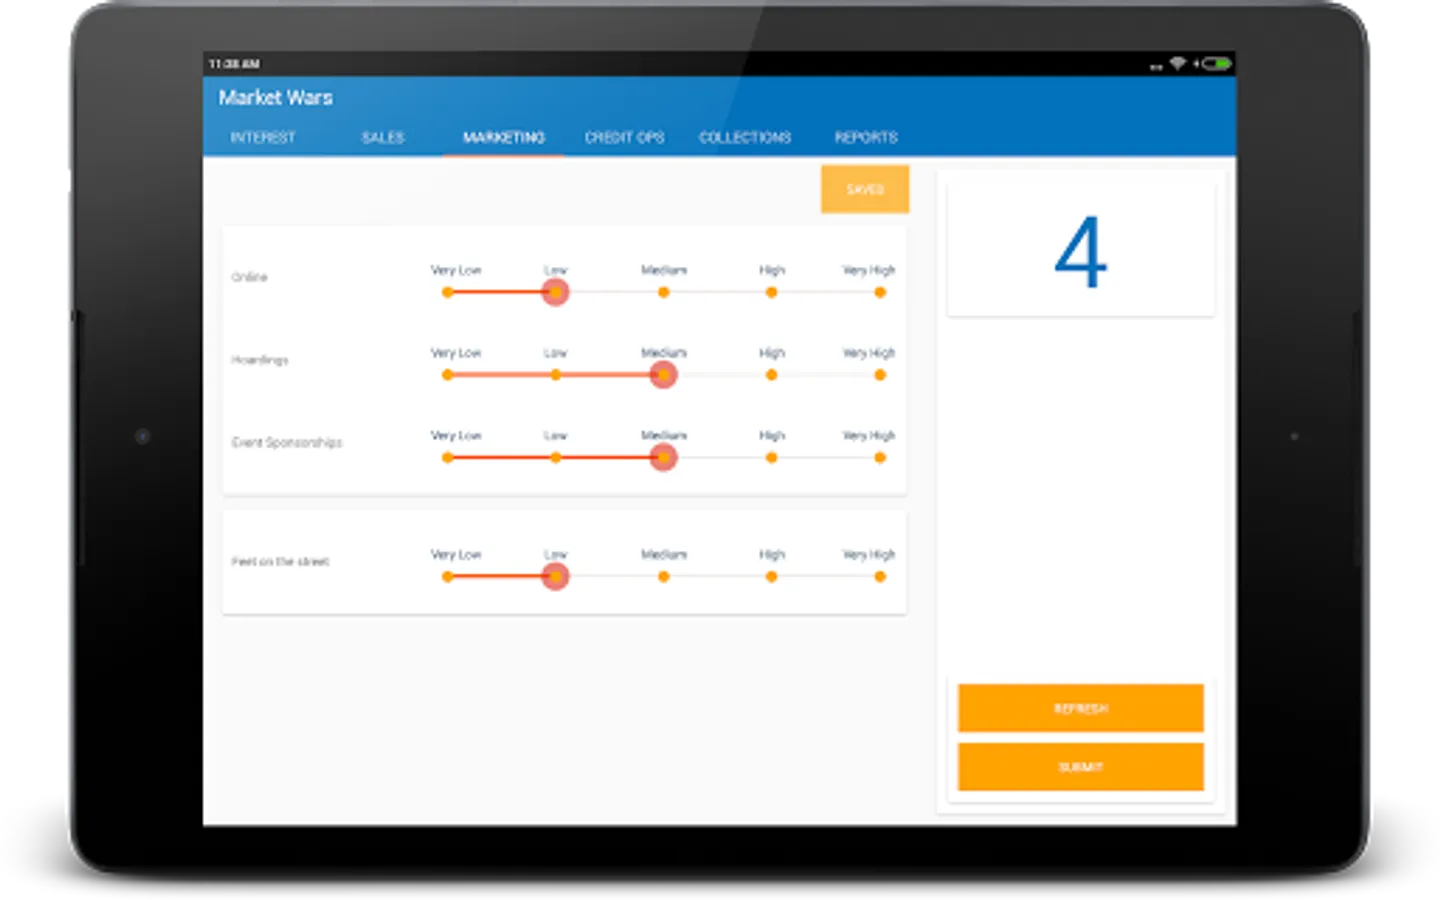Click the Online slider thumb at Low
Screen dimensions: 1440x900
[x=555, y=292]
